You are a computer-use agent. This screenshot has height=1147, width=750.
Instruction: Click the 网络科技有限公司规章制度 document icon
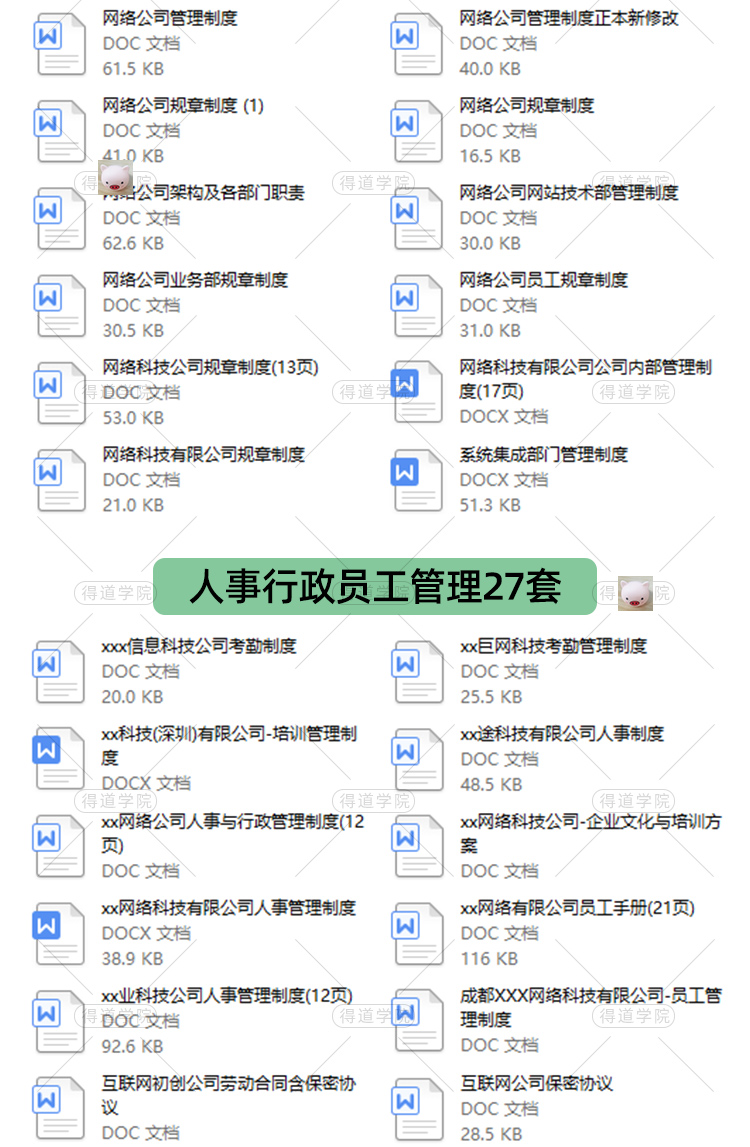click(60, 480)
